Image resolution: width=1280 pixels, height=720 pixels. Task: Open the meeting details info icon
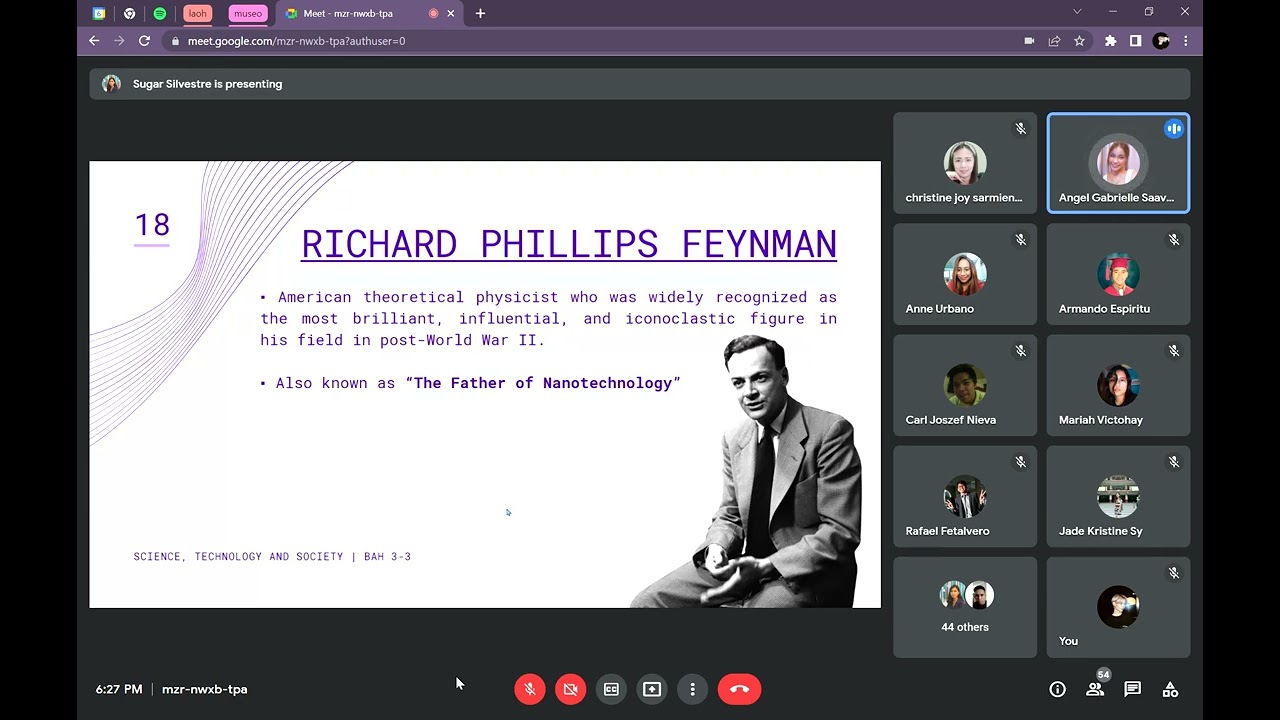(x=1057, y=689)
